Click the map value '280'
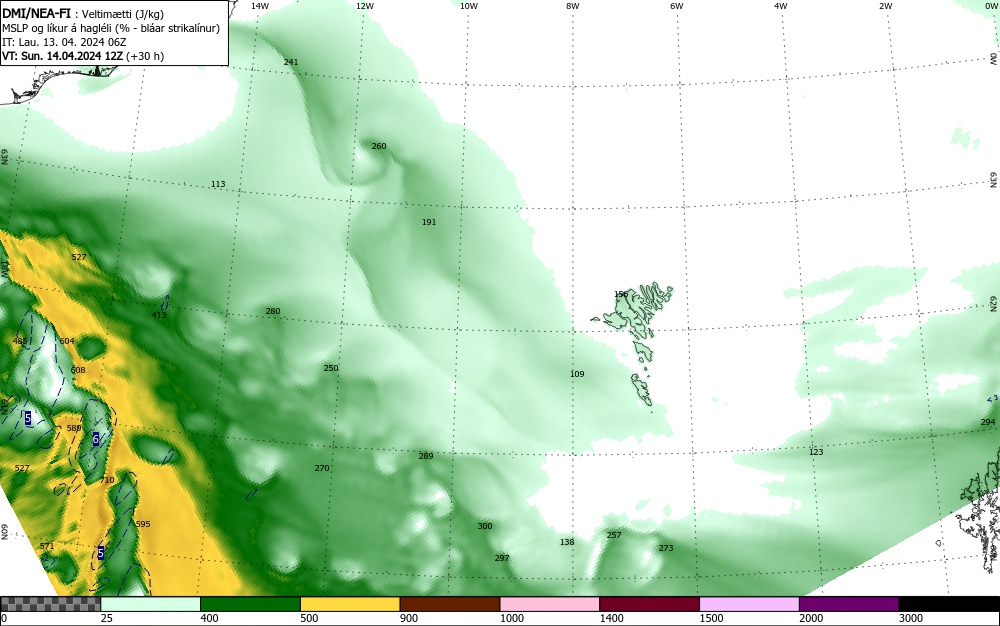1000x626 pixels. (273, 311)
